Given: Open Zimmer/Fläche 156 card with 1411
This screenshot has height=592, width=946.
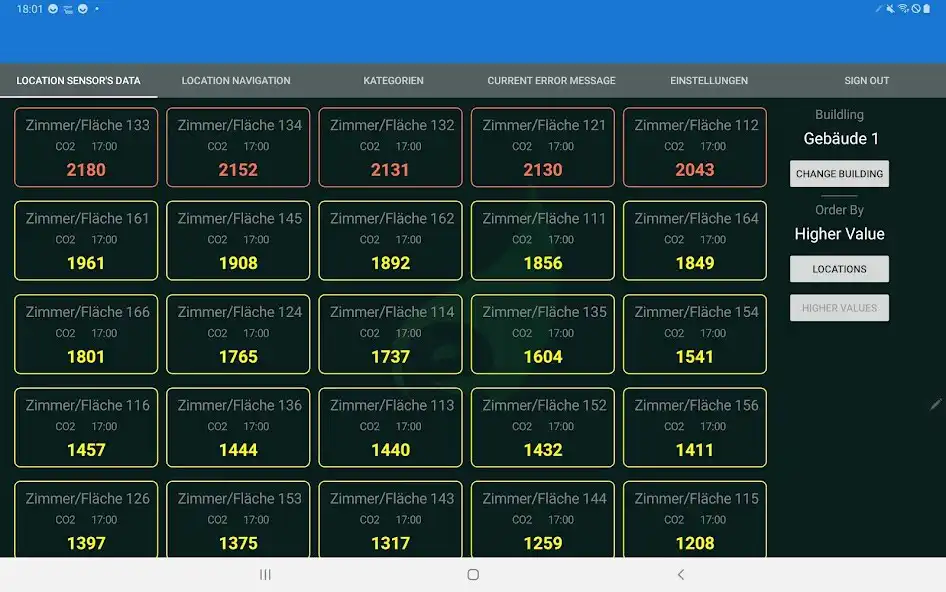Looking at the screenshot, I should click(x=695, y=428).
